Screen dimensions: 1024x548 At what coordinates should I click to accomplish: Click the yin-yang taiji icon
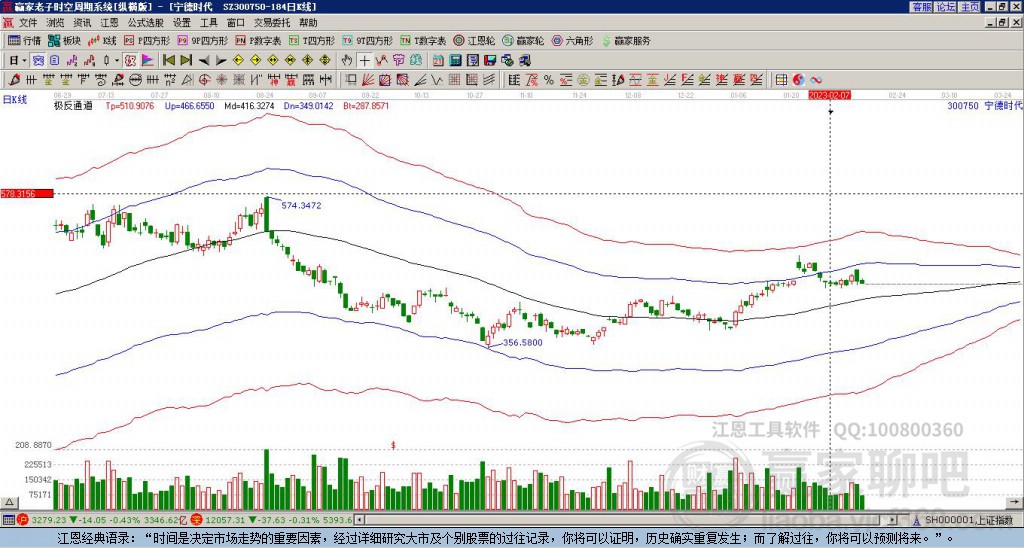pos(798,80)
